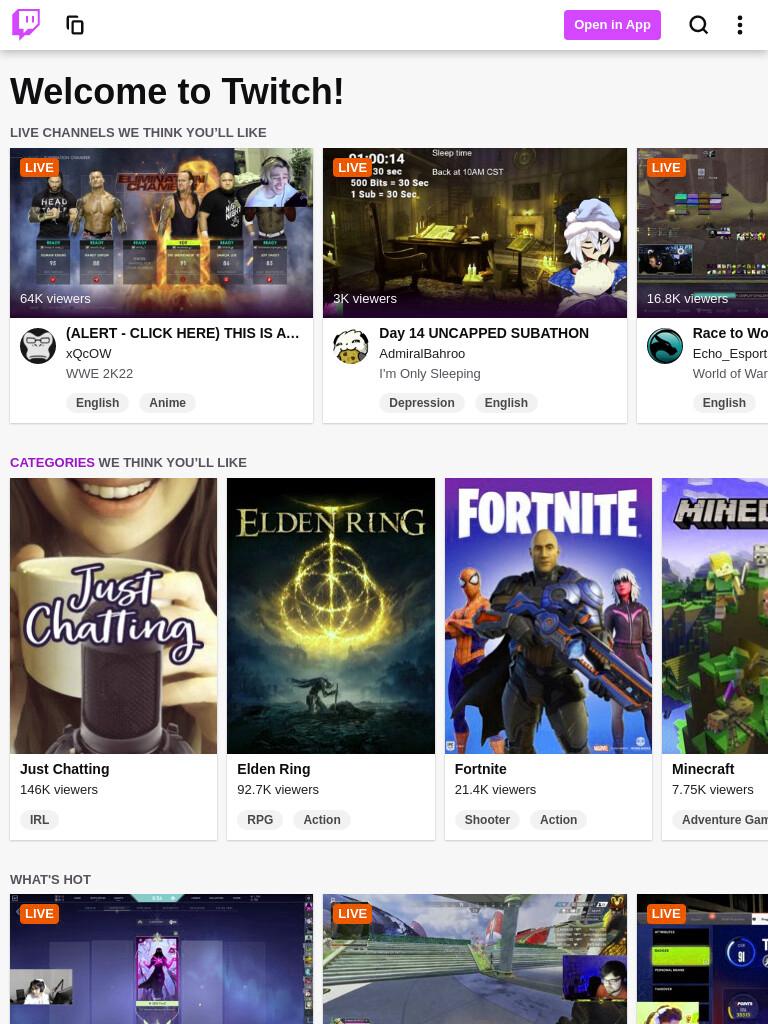
Task: Open the Fortnite category cover
Action: pyautogui.click(x=549, y=616)
